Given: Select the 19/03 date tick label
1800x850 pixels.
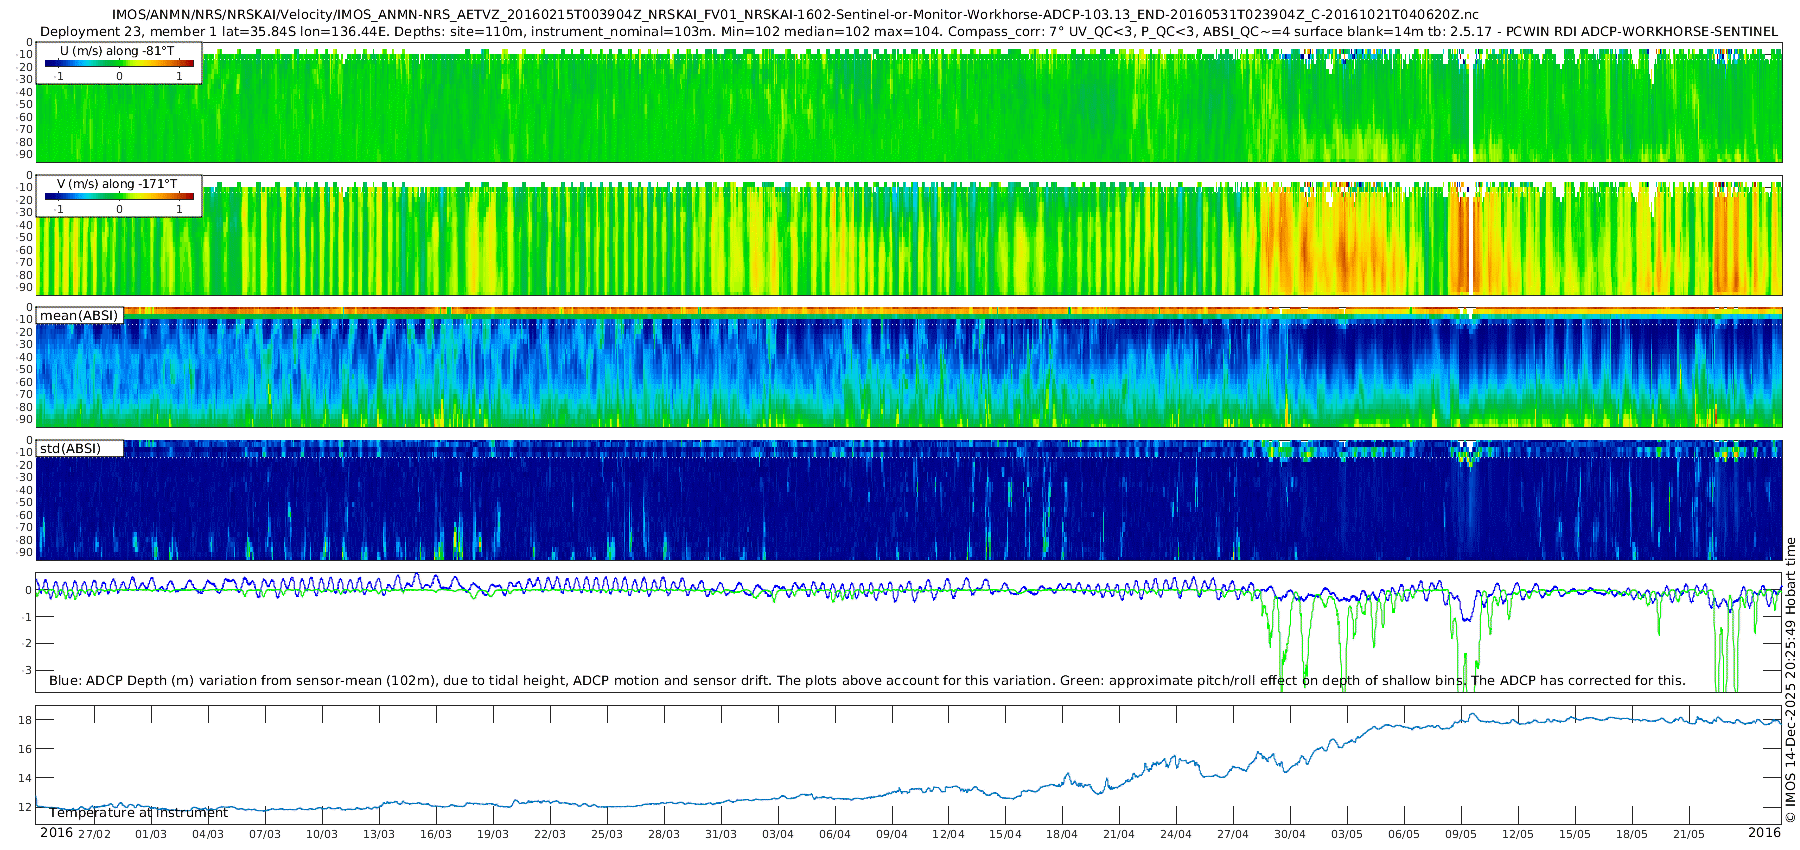Looking at the screenshot, I should tap(493, 834).
